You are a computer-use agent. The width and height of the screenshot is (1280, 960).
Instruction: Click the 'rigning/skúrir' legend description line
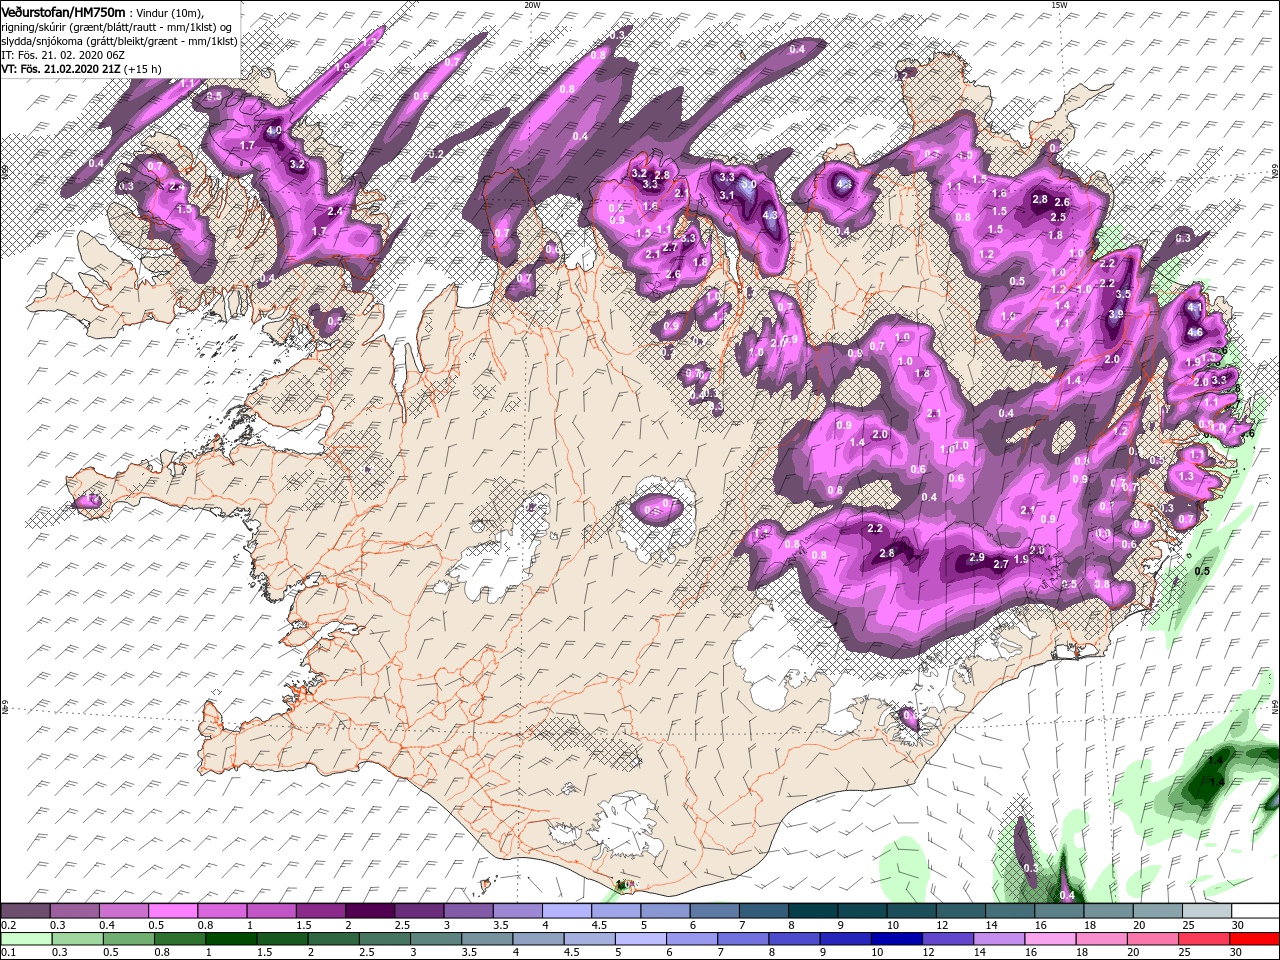[x=116, y=27]
